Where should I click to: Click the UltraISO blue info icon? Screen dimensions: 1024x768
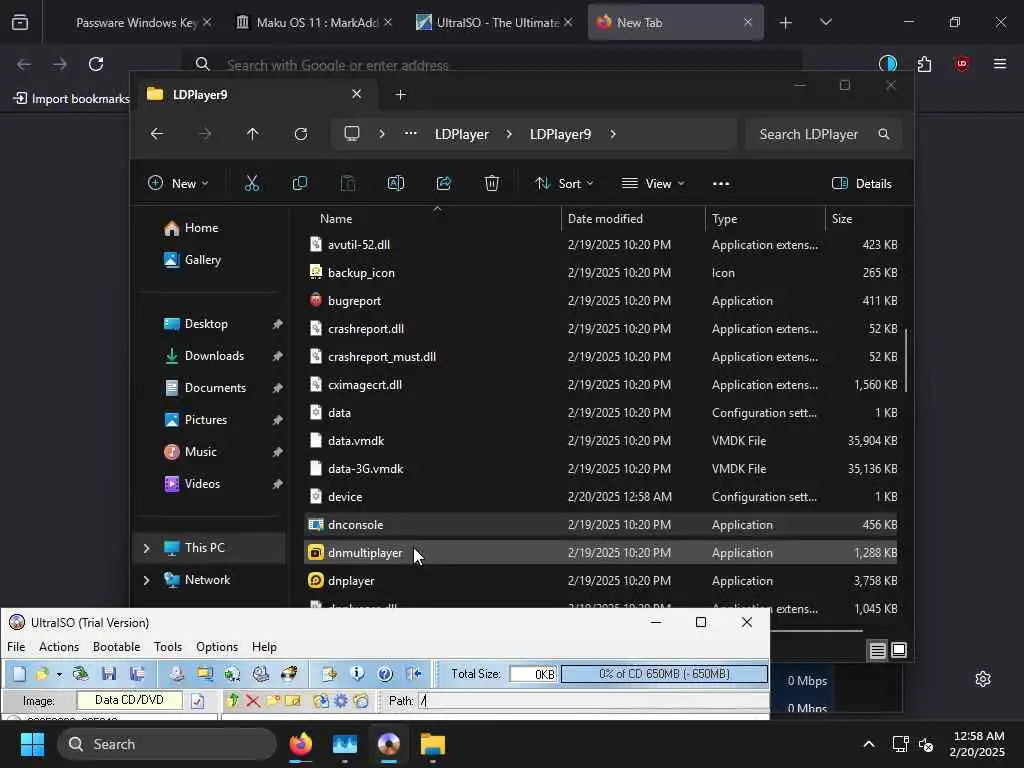point(357,673)
